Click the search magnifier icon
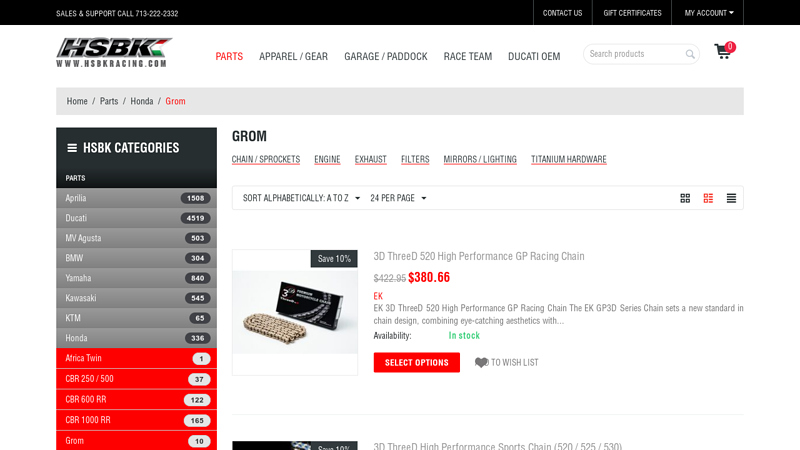The width and height of the screenshot is (800, 450). pos(690,54)
